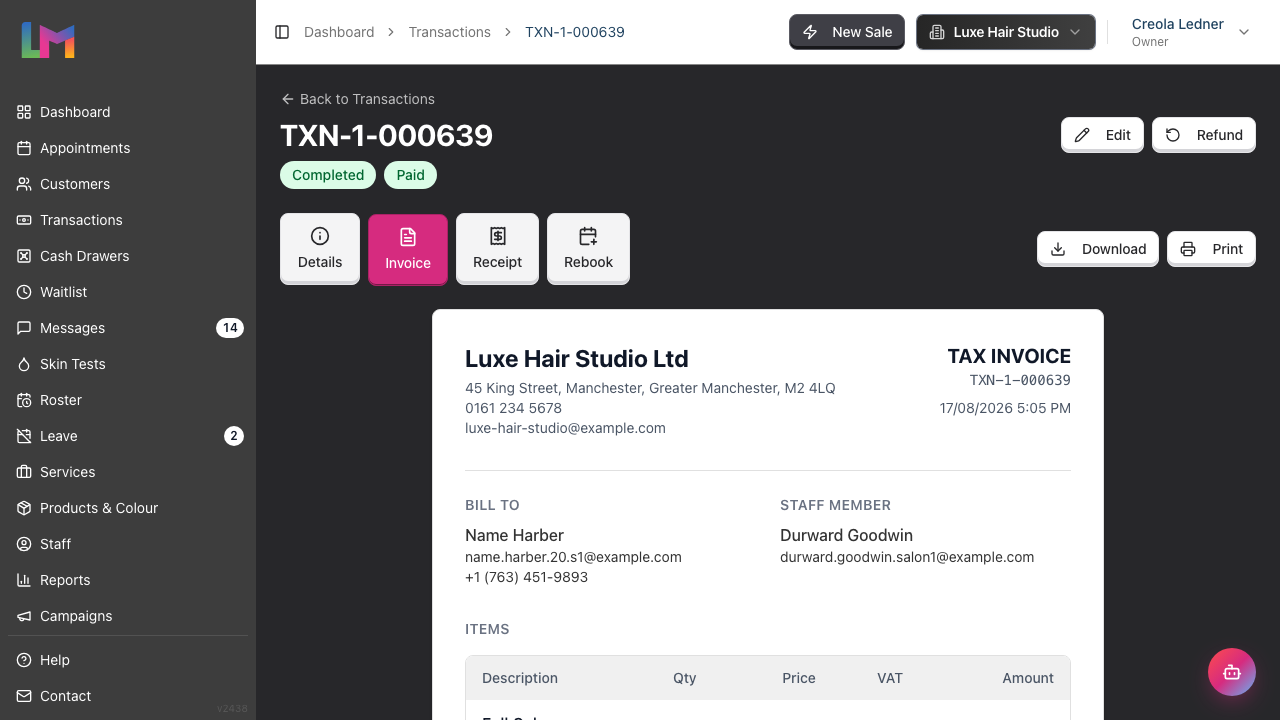Open the Waitlist page
The width and height of the screenshot is (1280, 720).
(x=128, y=292)
